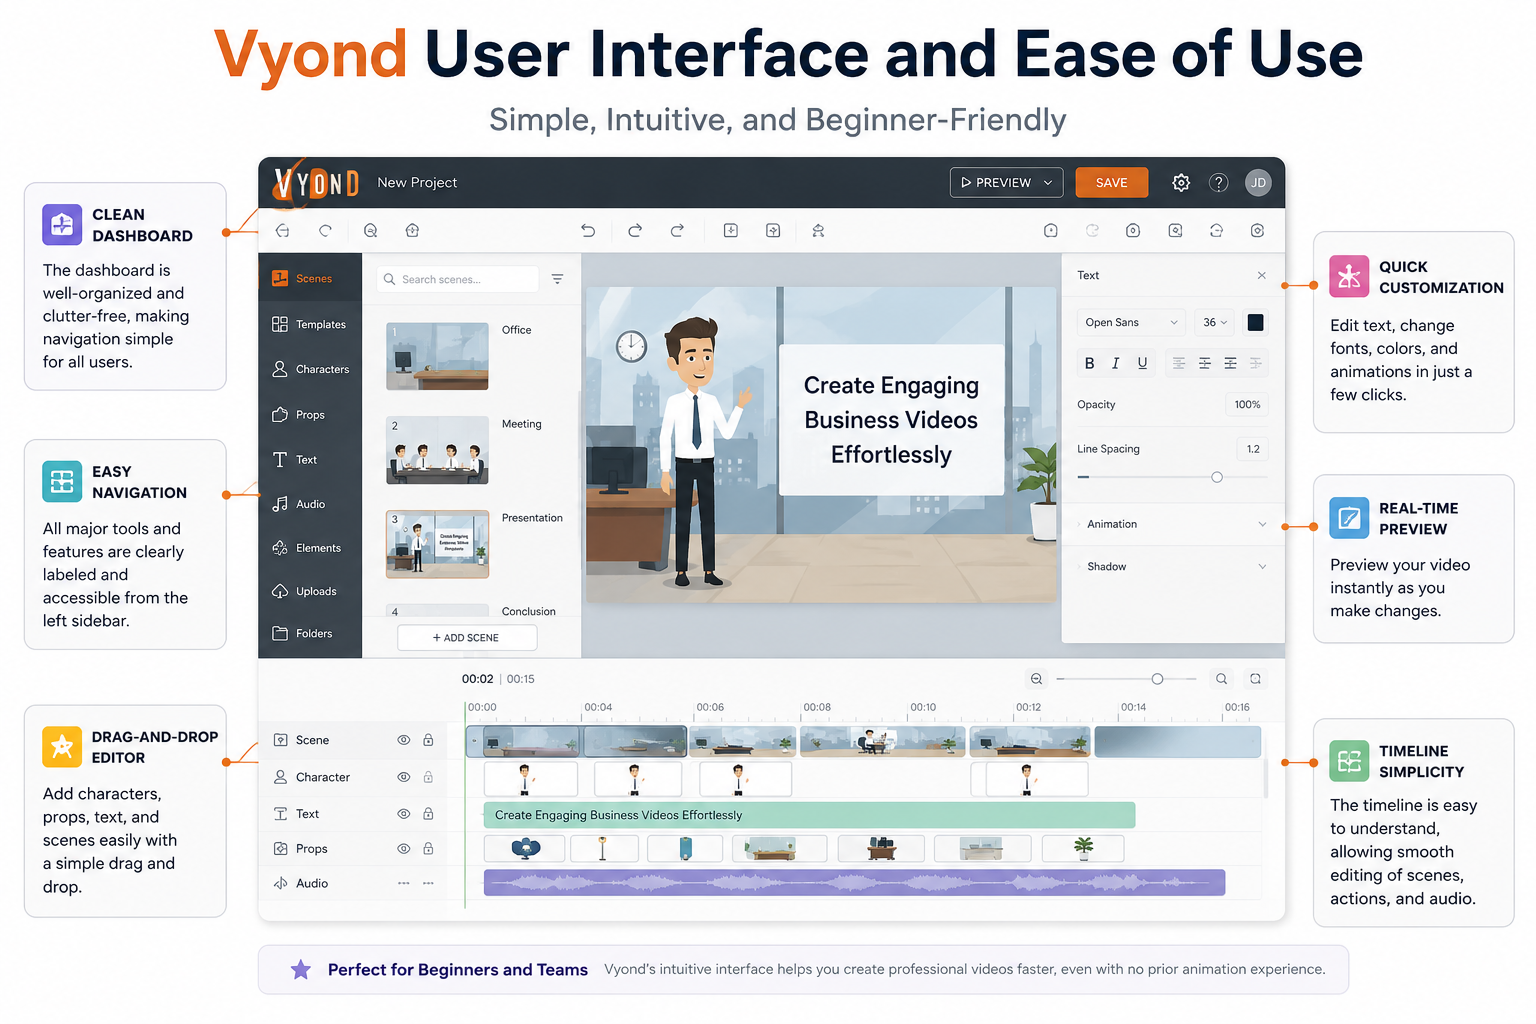Click the New Project title
Image resolution: width=1536 pixels, height=1024 pixels.
click(417, 183)
